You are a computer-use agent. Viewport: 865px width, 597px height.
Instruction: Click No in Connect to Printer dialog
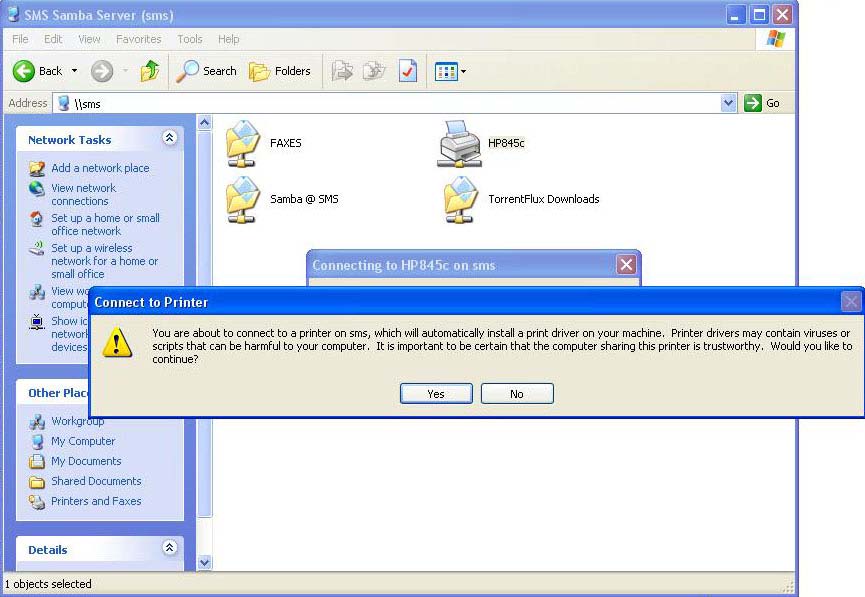[517, 393]
